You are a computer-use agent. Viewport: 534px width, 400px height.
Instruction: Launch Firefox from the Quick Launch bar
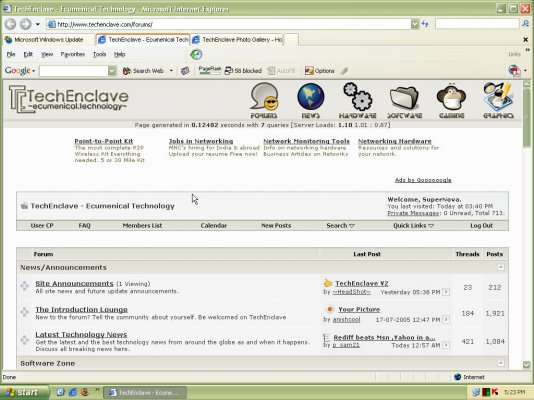(84, 392)
